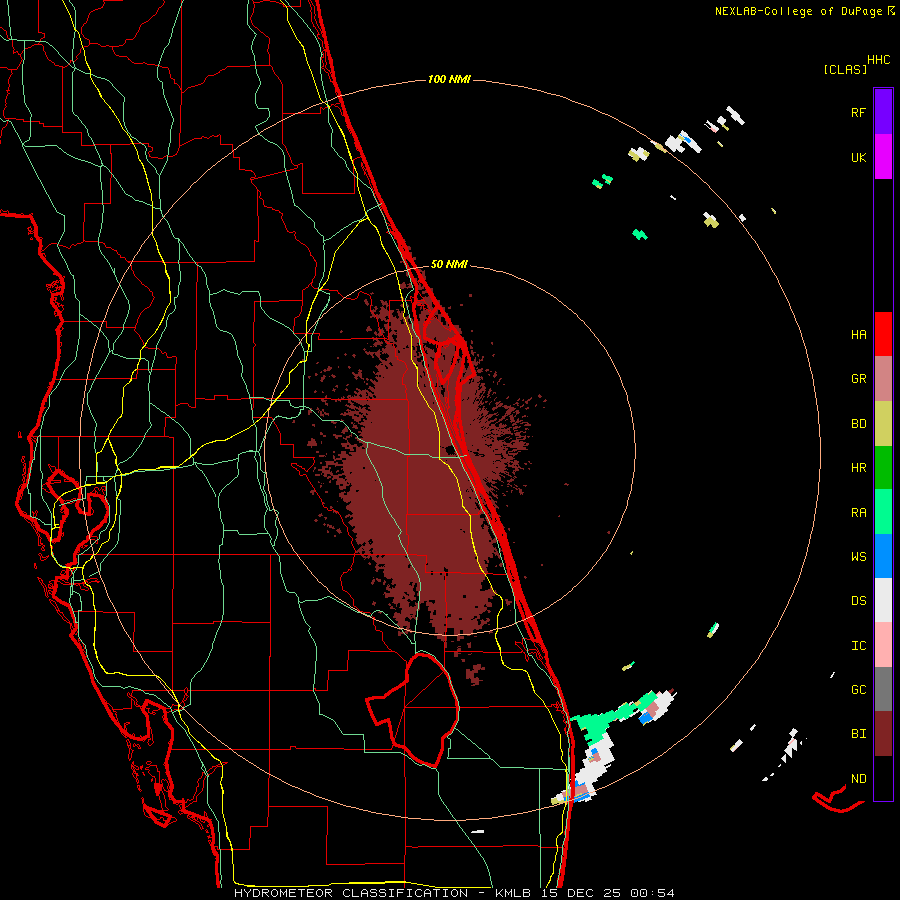Click the HR green legend swatch
This screenshot has height=900, width=900.
883,468
